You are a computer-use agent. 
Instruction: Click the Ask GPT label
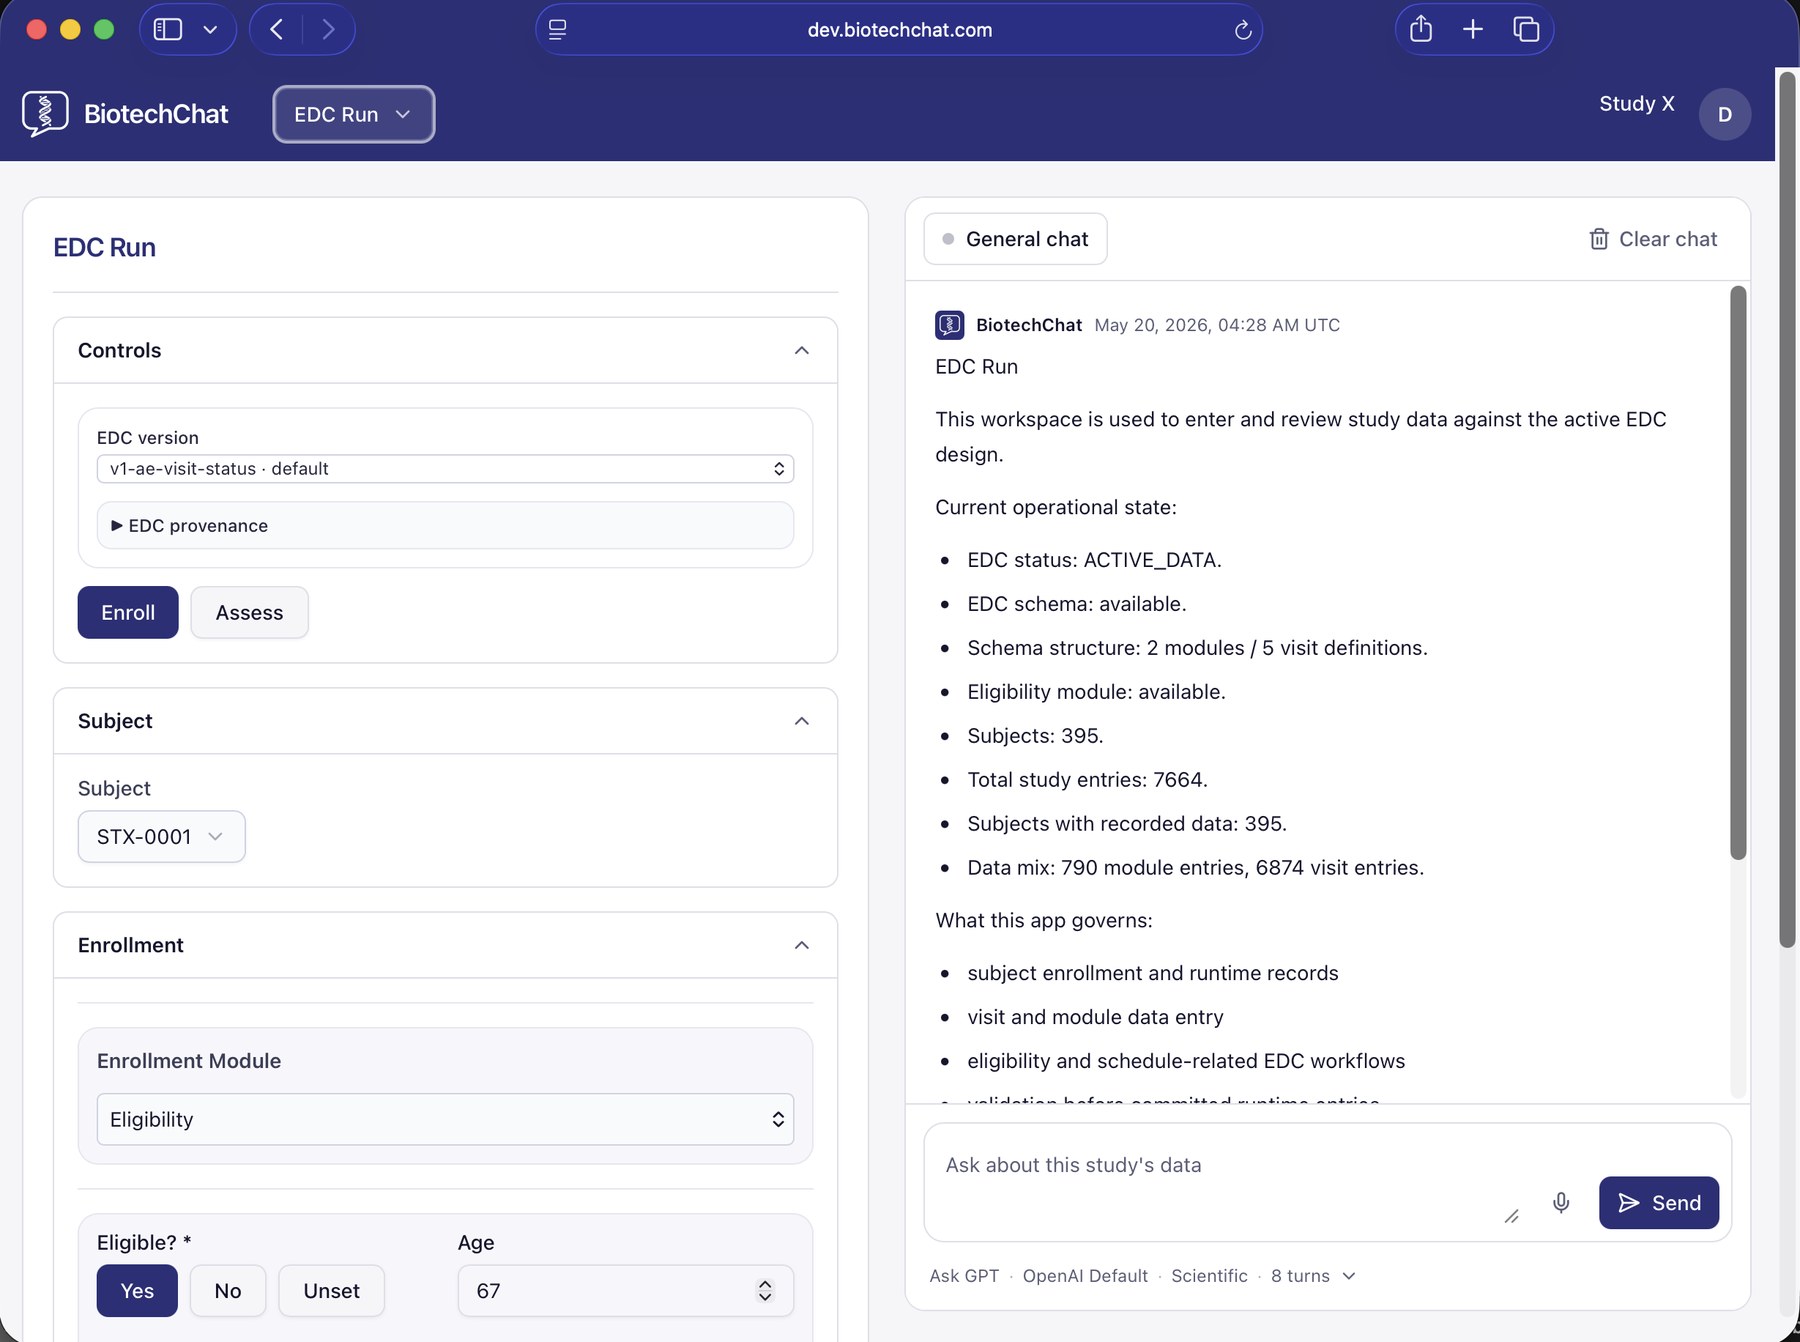[964, 1276]
